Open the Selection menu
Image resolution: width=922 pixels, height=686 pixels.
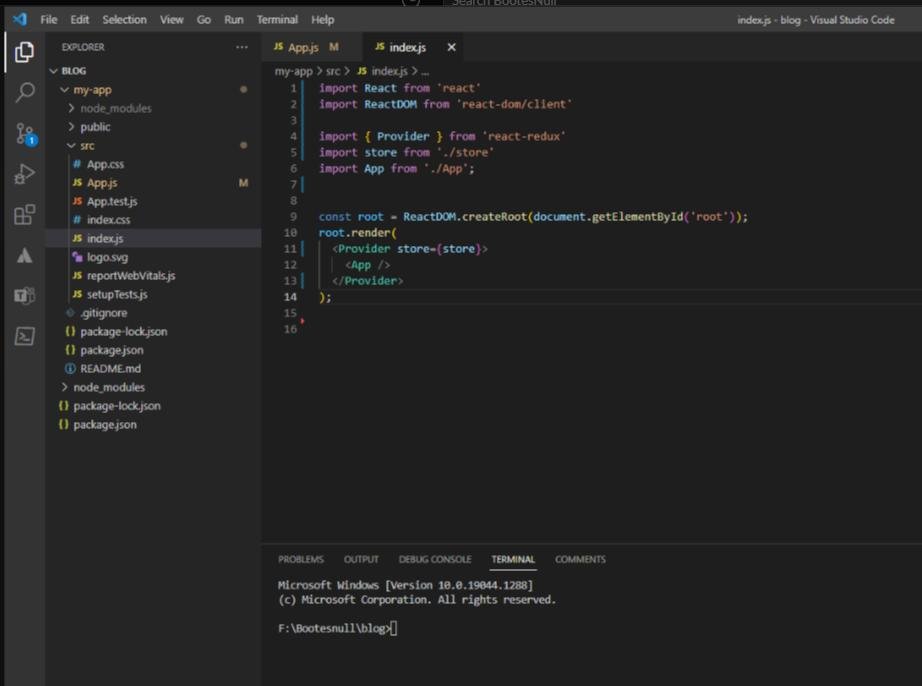[x=124, y=20]
